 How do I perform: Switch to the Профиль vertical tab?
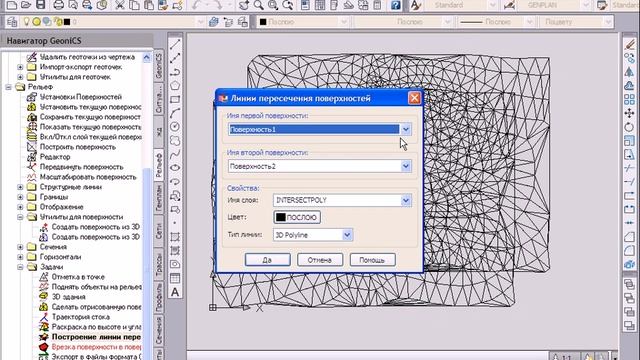click(x=159, y=296)
